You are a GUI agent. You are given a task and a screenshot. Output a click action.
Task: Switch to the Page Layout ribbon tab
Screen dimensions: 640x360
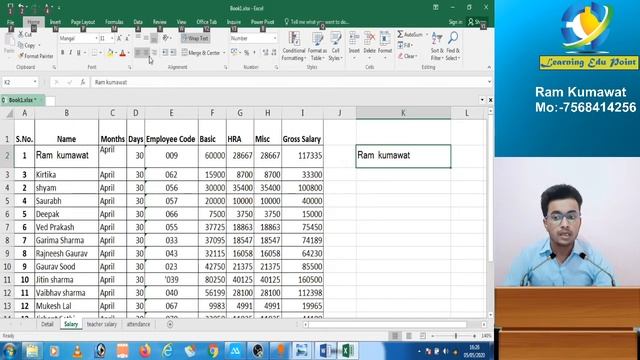coord(83,22)
